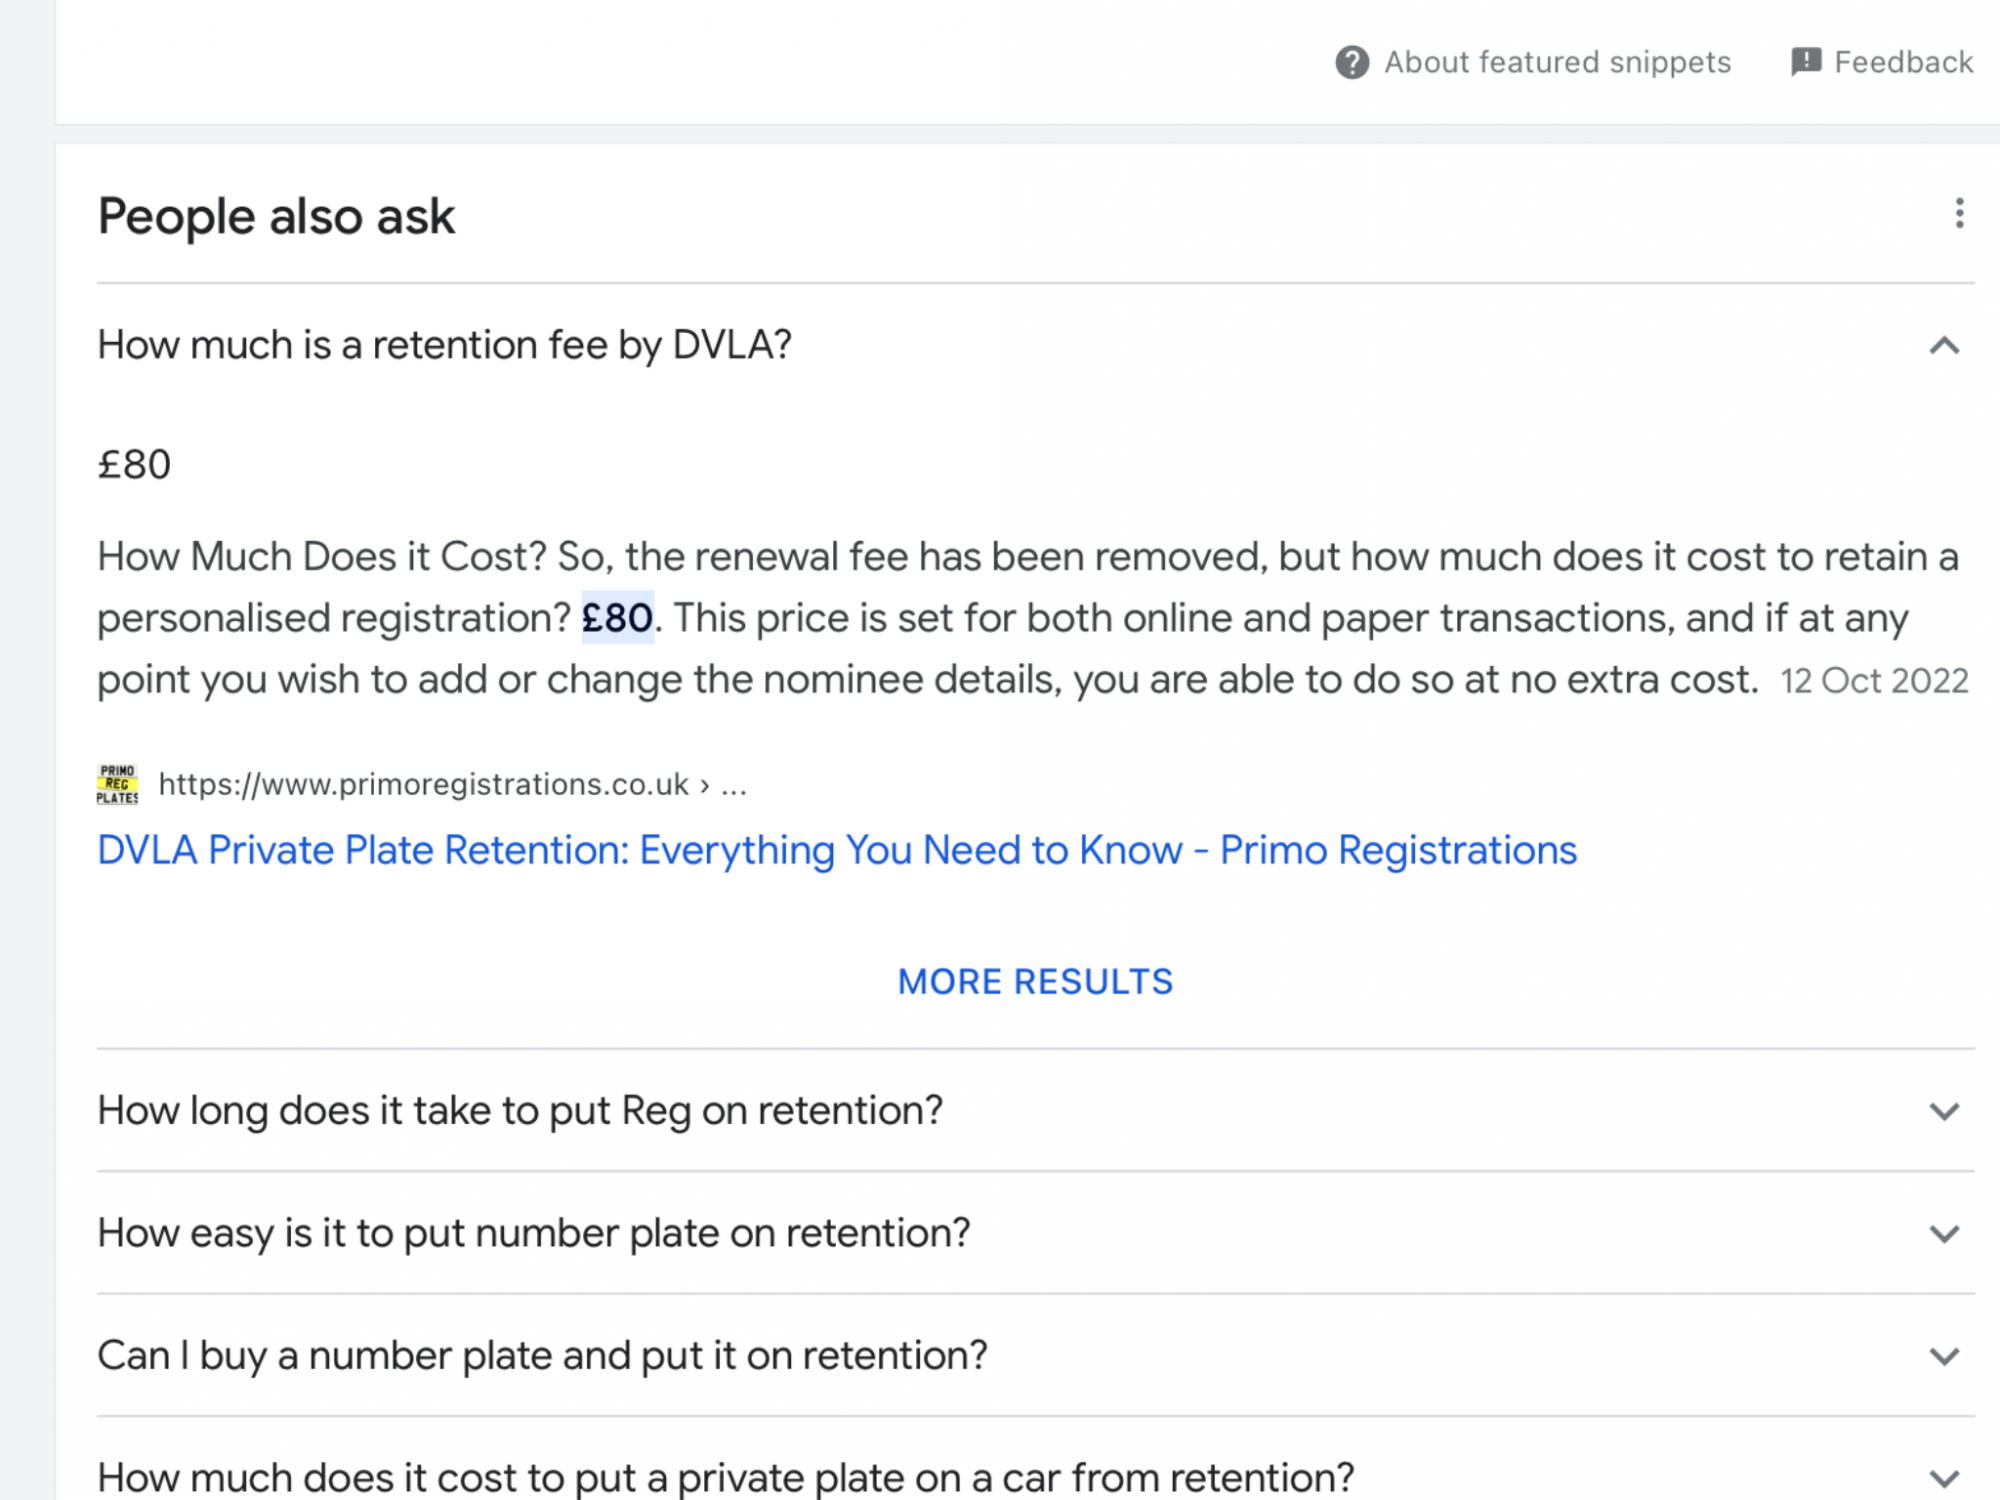2000x1500 pixels.
Task: Click the chevron beside the private plate cost question
Action: pos(1944,1478)
